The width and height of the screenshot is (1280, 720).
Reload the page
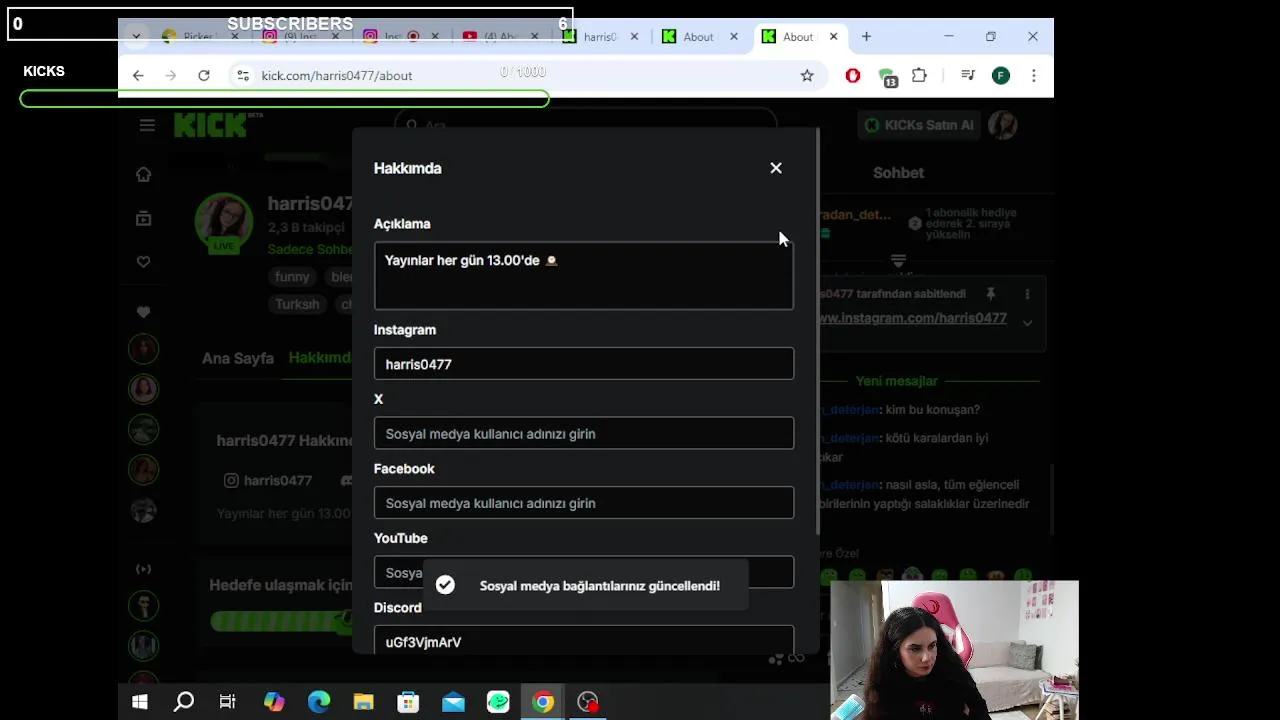pyautogui.click(x=204, y=75)
